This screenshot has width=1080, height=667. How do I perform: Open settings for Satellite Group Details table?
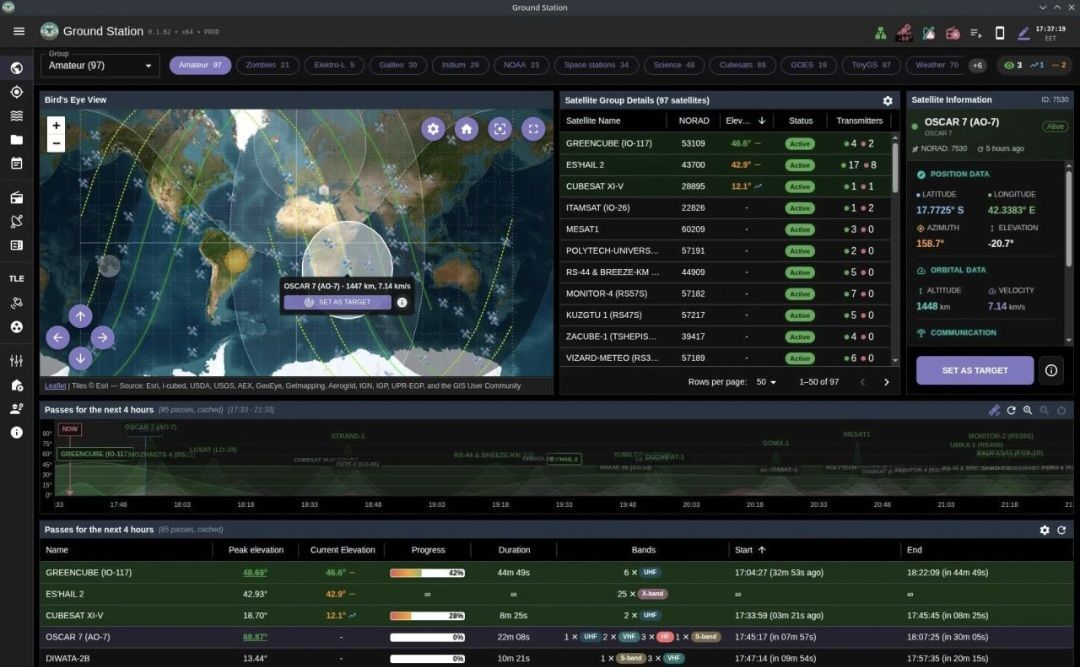coord(887,101)
